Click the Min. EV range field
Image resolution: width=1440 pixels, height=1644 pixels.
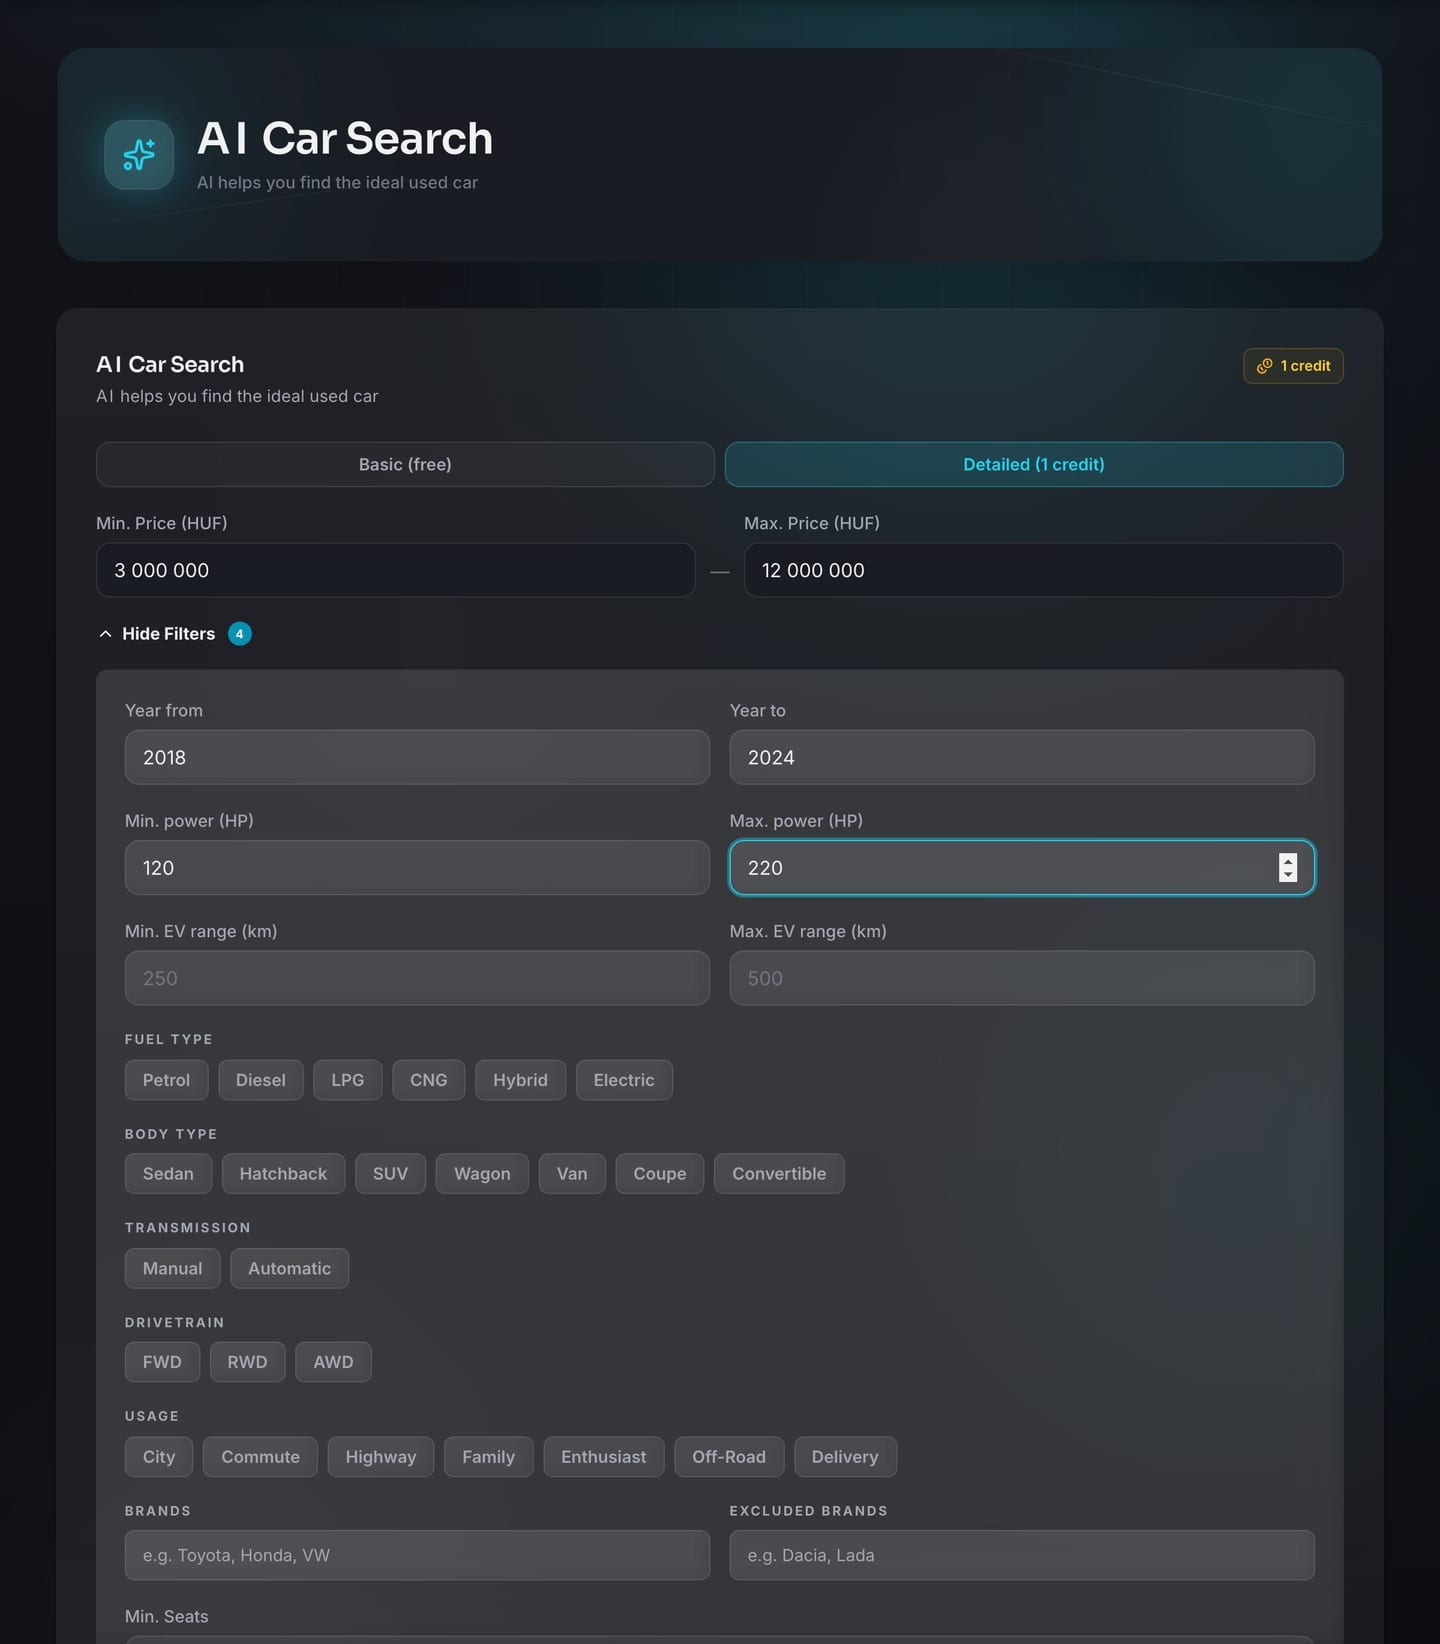pos(417,978)
